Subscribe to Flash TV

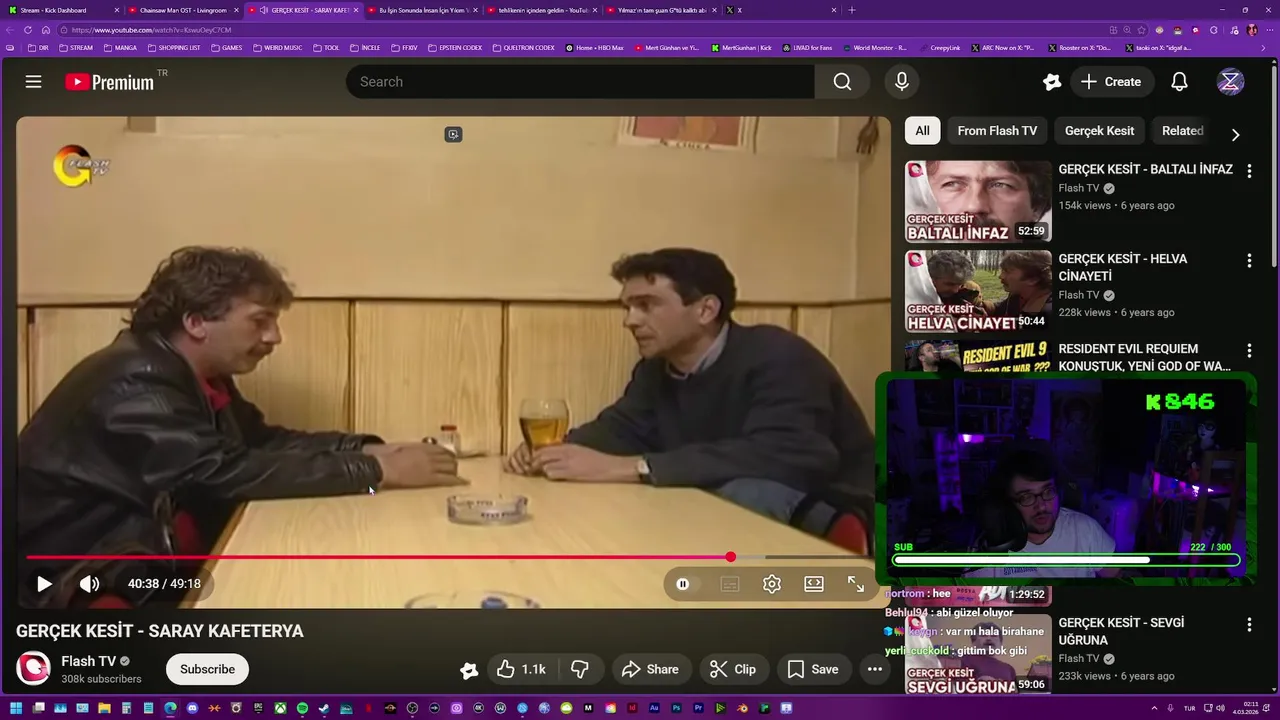point(207,669)
